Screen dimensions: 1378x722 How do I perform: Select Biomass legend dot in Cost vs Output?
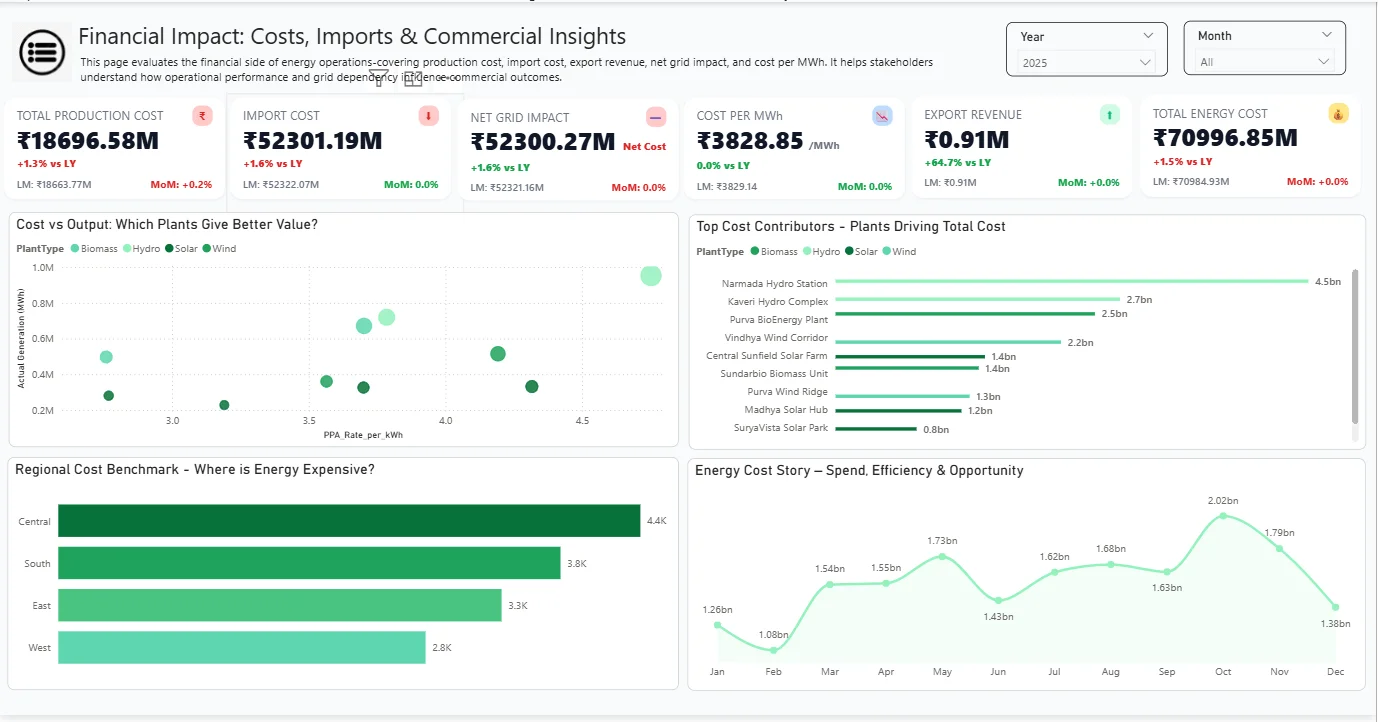(x=75, y=249)
